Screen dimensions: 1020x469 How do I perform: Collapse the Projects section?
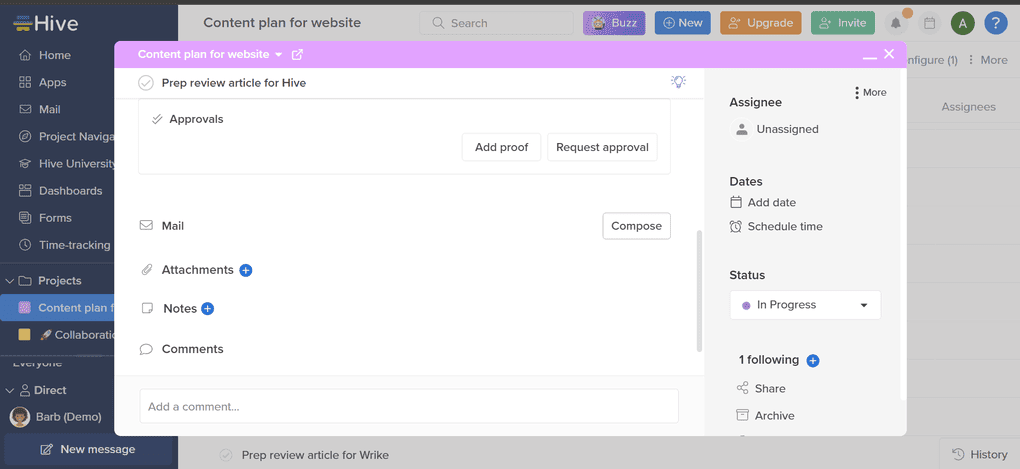(x=9, y=281)
